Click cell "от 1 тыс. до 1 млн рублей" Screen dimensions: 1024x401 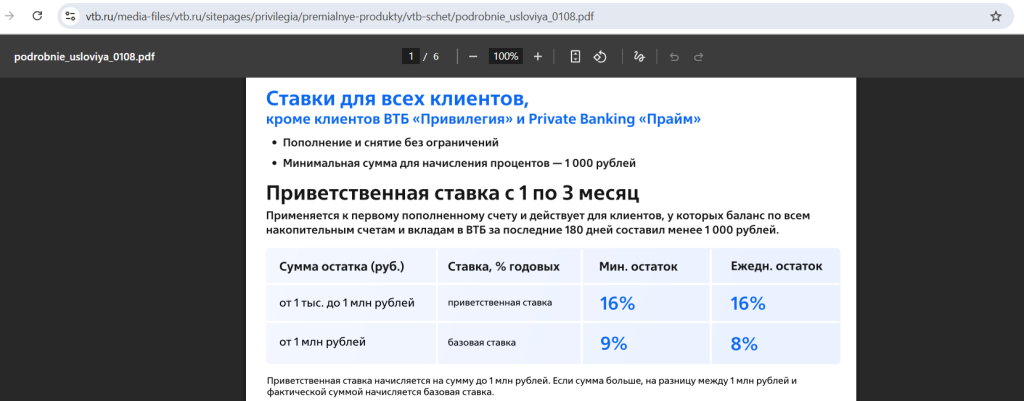(x=347, y=303)
